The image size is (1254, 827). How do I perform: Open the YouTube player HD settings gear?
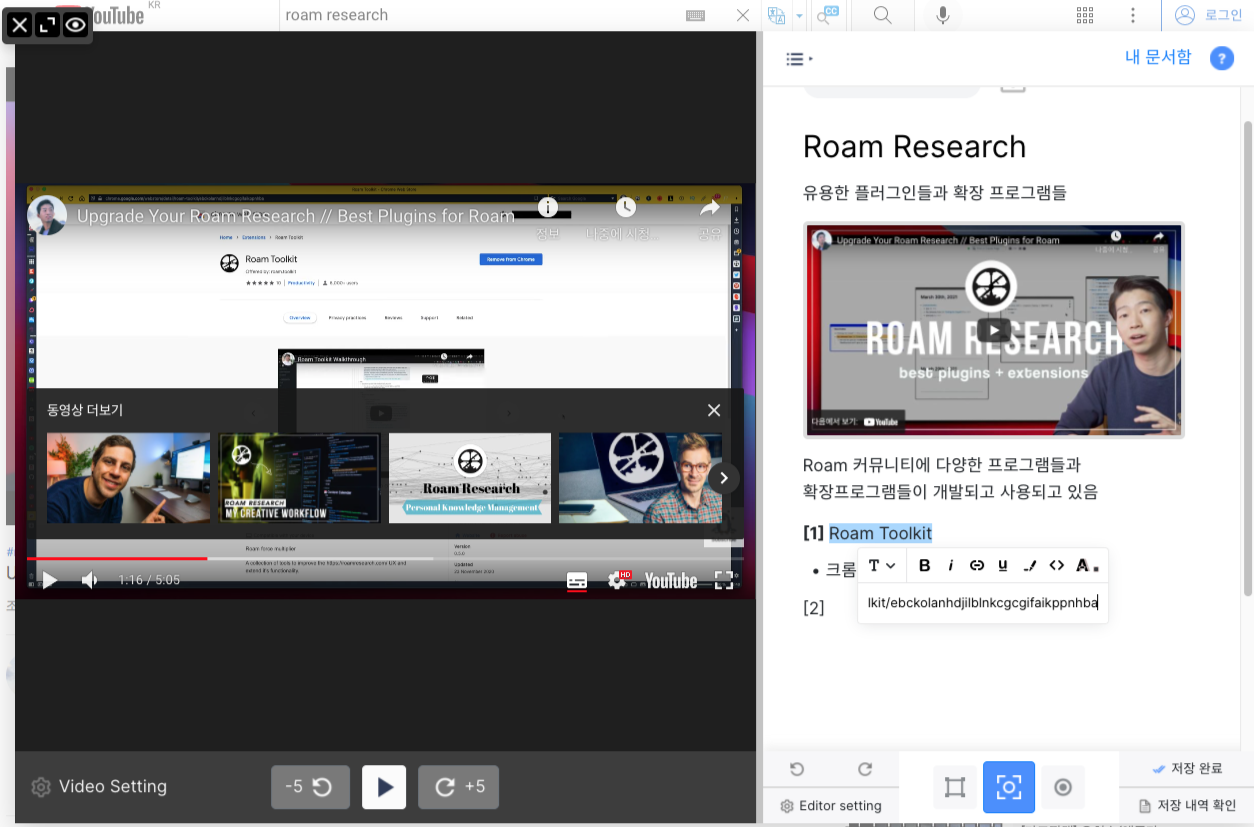(x=618, y=580)
